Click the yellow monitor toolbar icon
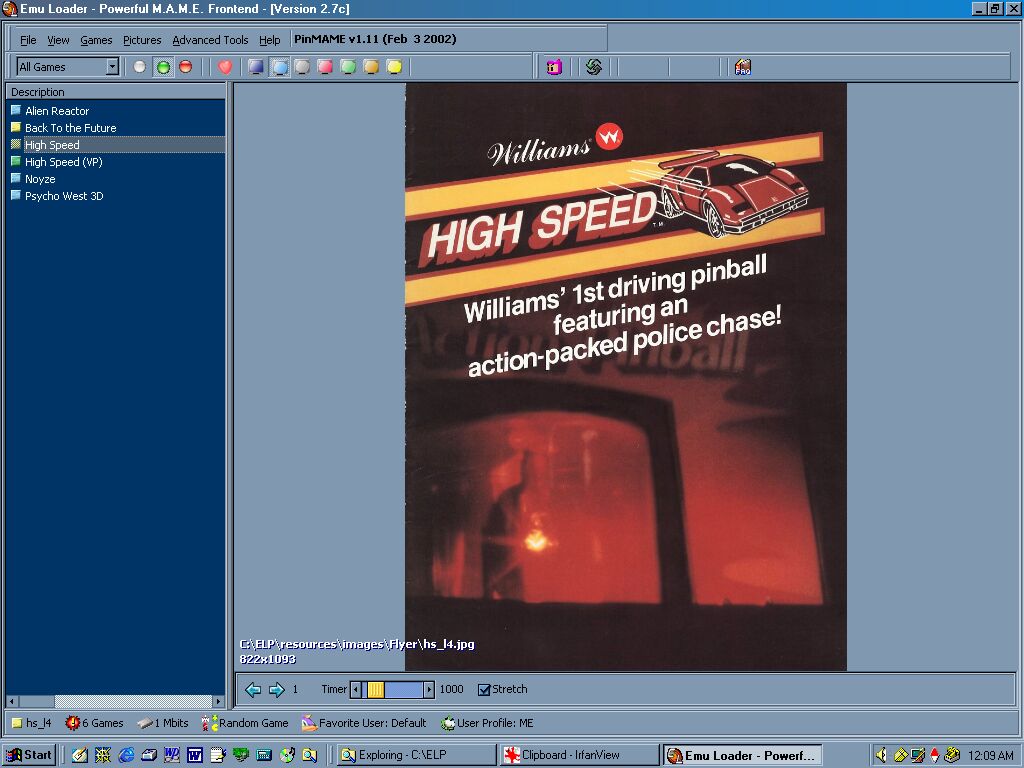Image resolution: width=1024 pixels, height=768 pixels. 394,67
